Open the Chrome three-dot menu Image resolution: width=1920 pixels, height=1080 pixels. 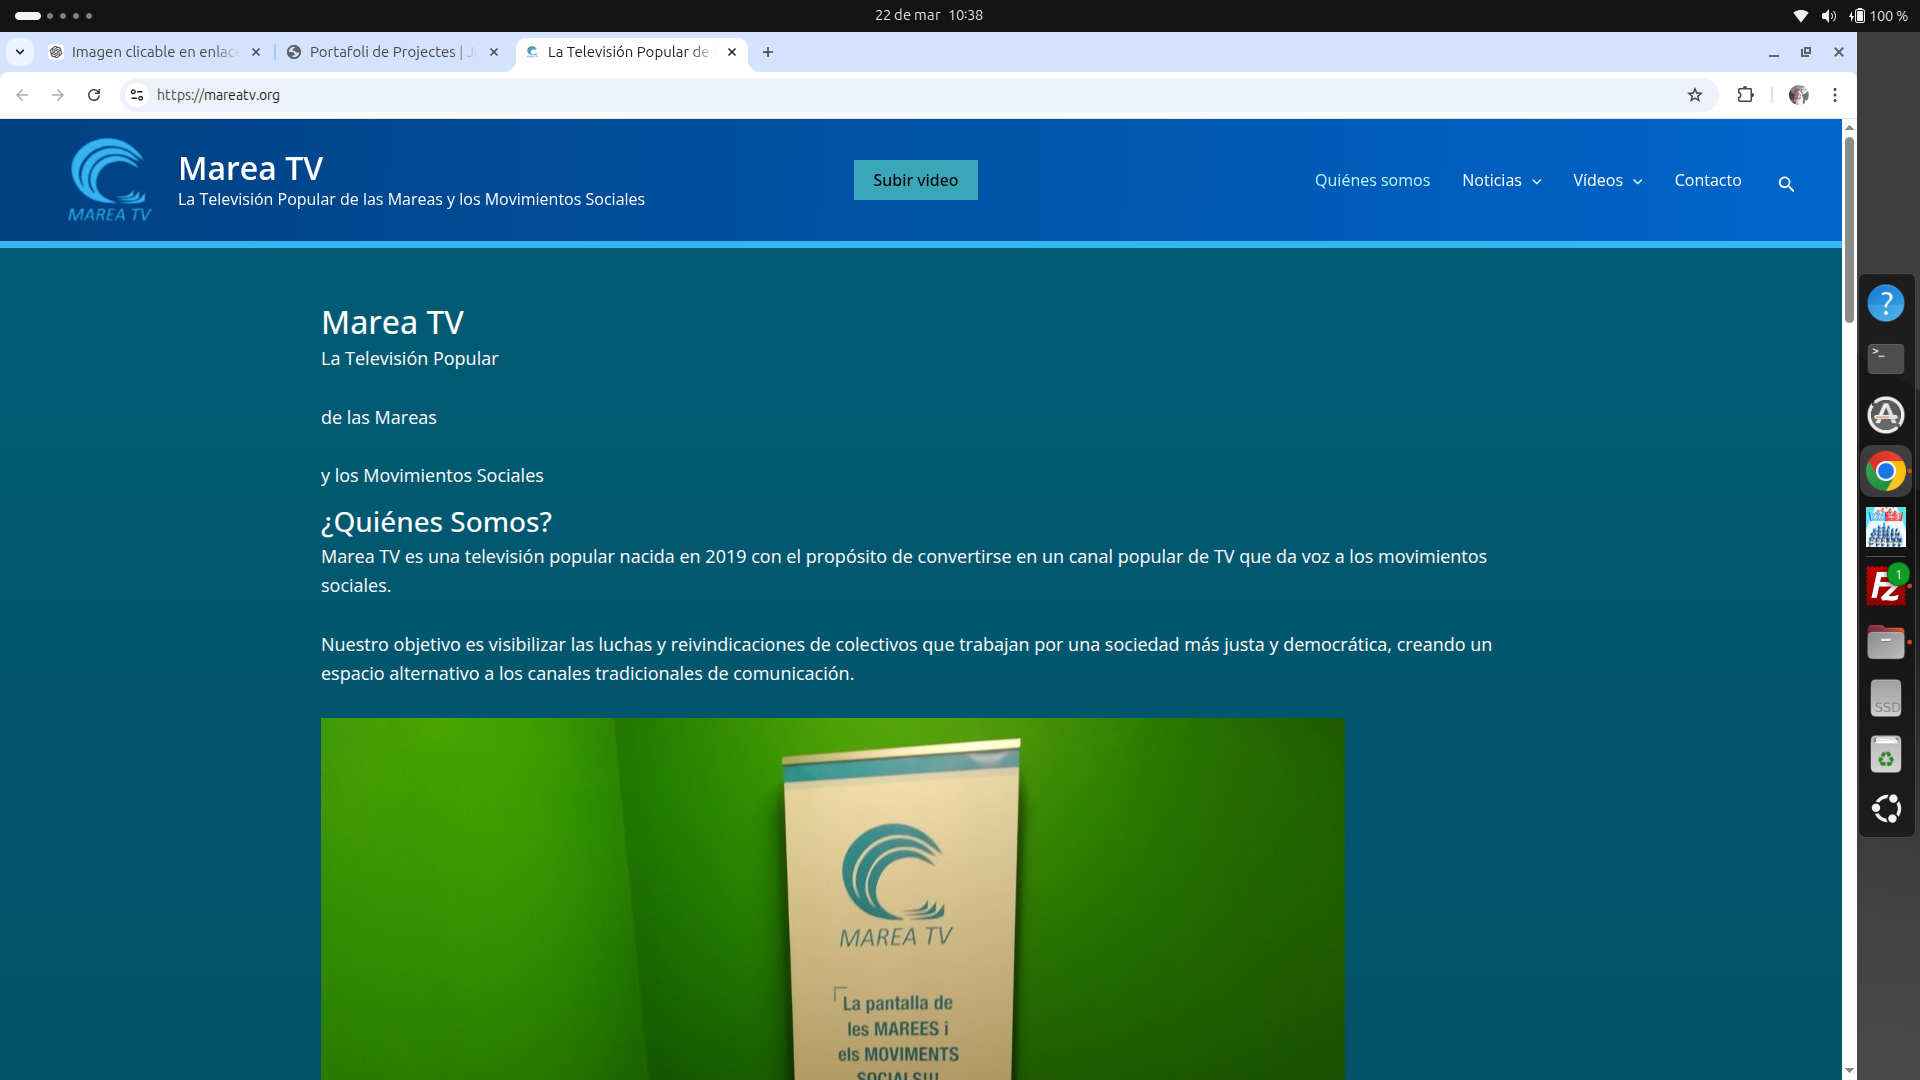click(1835, 95)
